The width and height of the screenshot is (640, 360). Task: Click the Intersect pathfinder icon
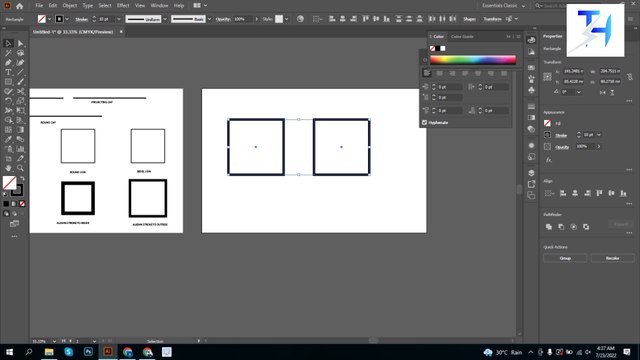pyautogui.click(x=573, y=227)
